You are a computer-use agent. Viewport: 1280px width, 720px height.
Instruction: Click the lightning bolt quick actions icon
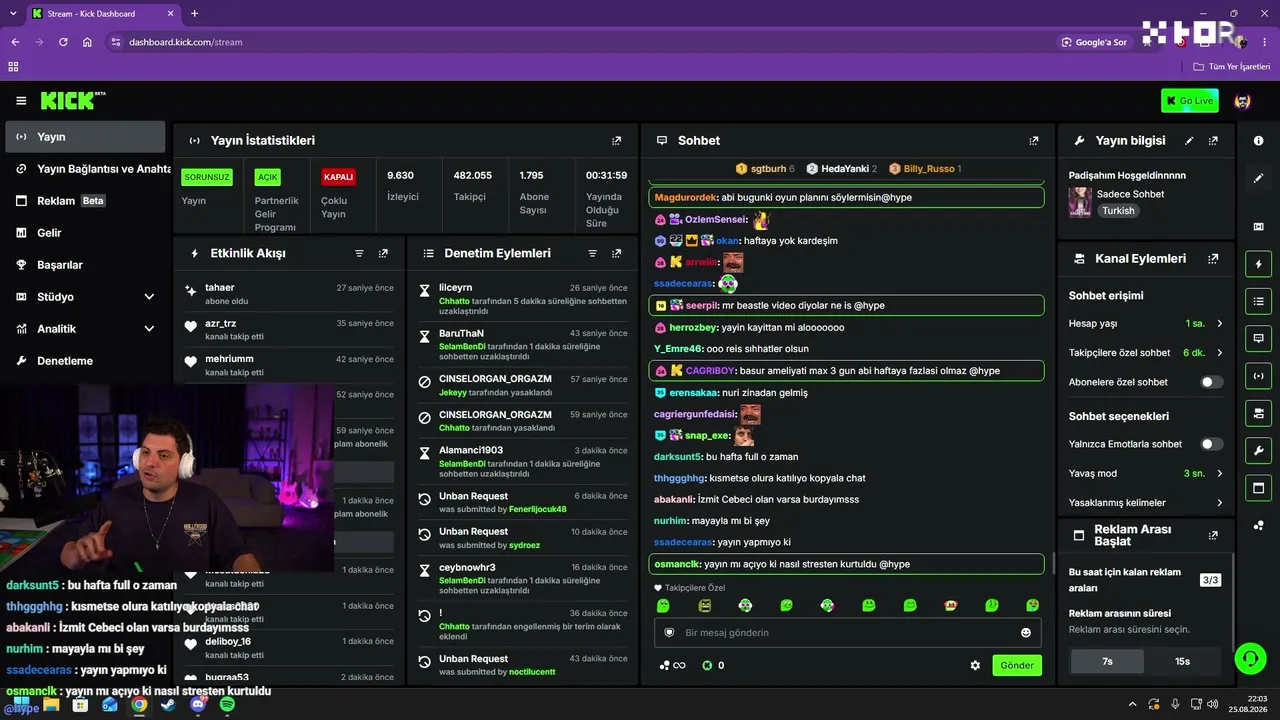[1258, 265]
